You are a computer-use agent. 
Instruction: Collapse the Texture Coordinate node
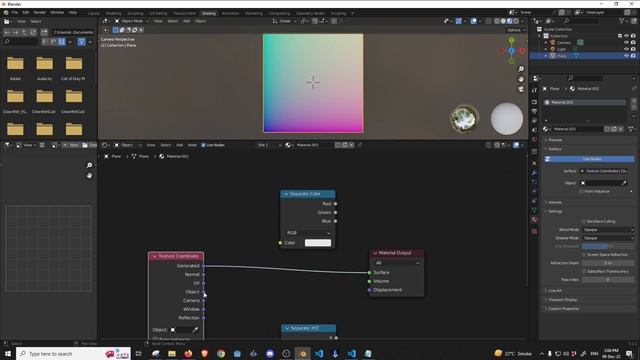[155, 256]
